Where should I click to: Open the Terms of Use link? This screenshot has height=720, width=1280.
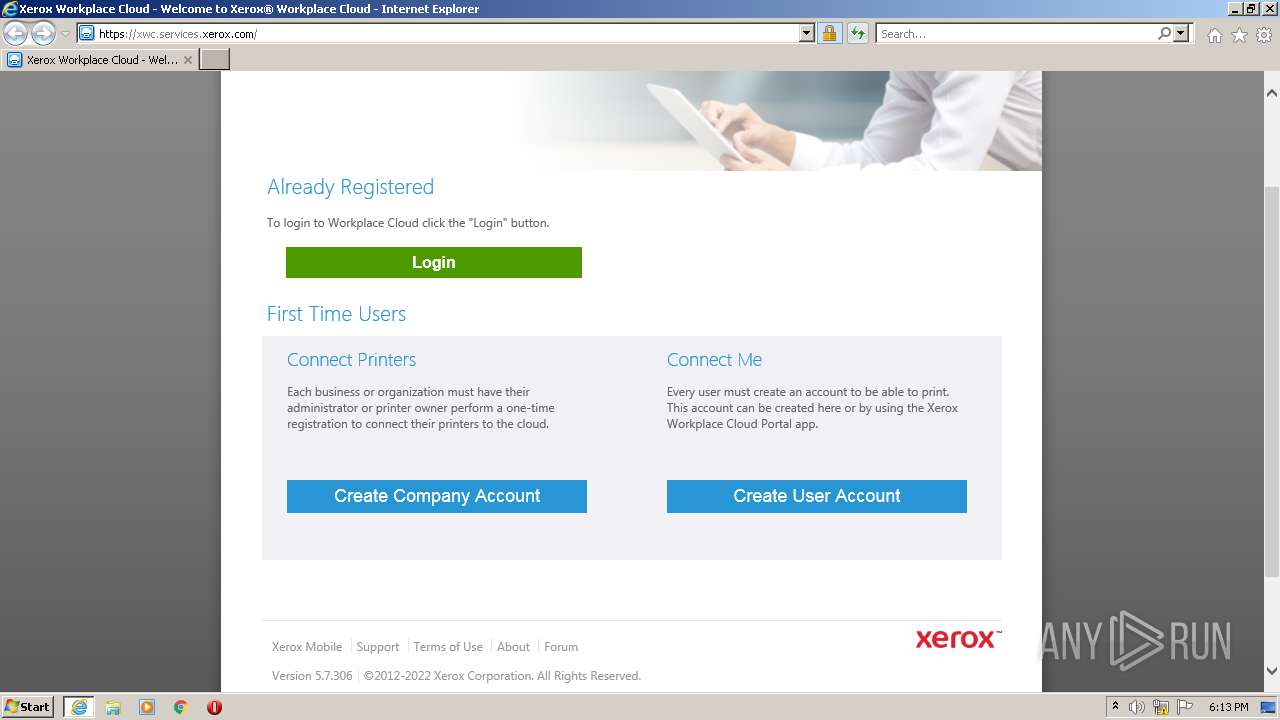[448, 647]
